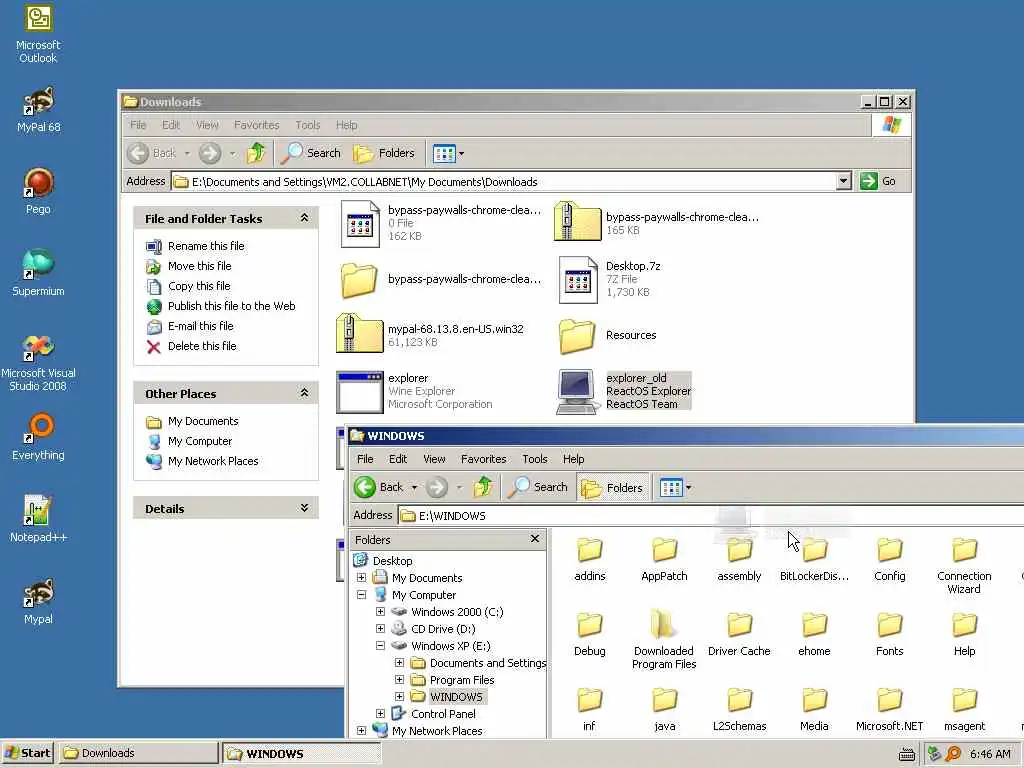Open the Help menu in WINDOWS window
Viewport: 1024px width, 768px height.
click(x=573, y=459)
